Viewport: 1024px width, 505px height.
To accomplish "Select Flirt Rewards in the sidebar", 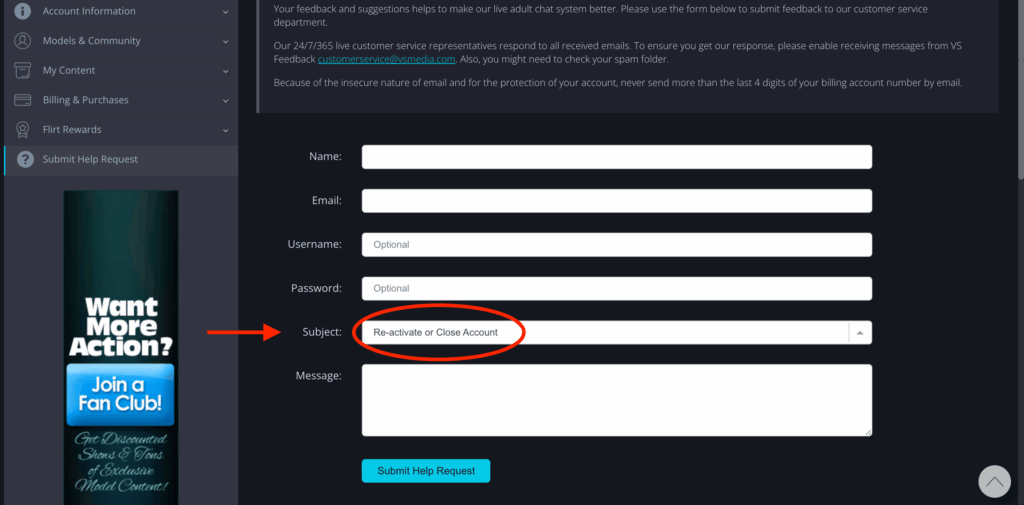I will pos(72,130).
